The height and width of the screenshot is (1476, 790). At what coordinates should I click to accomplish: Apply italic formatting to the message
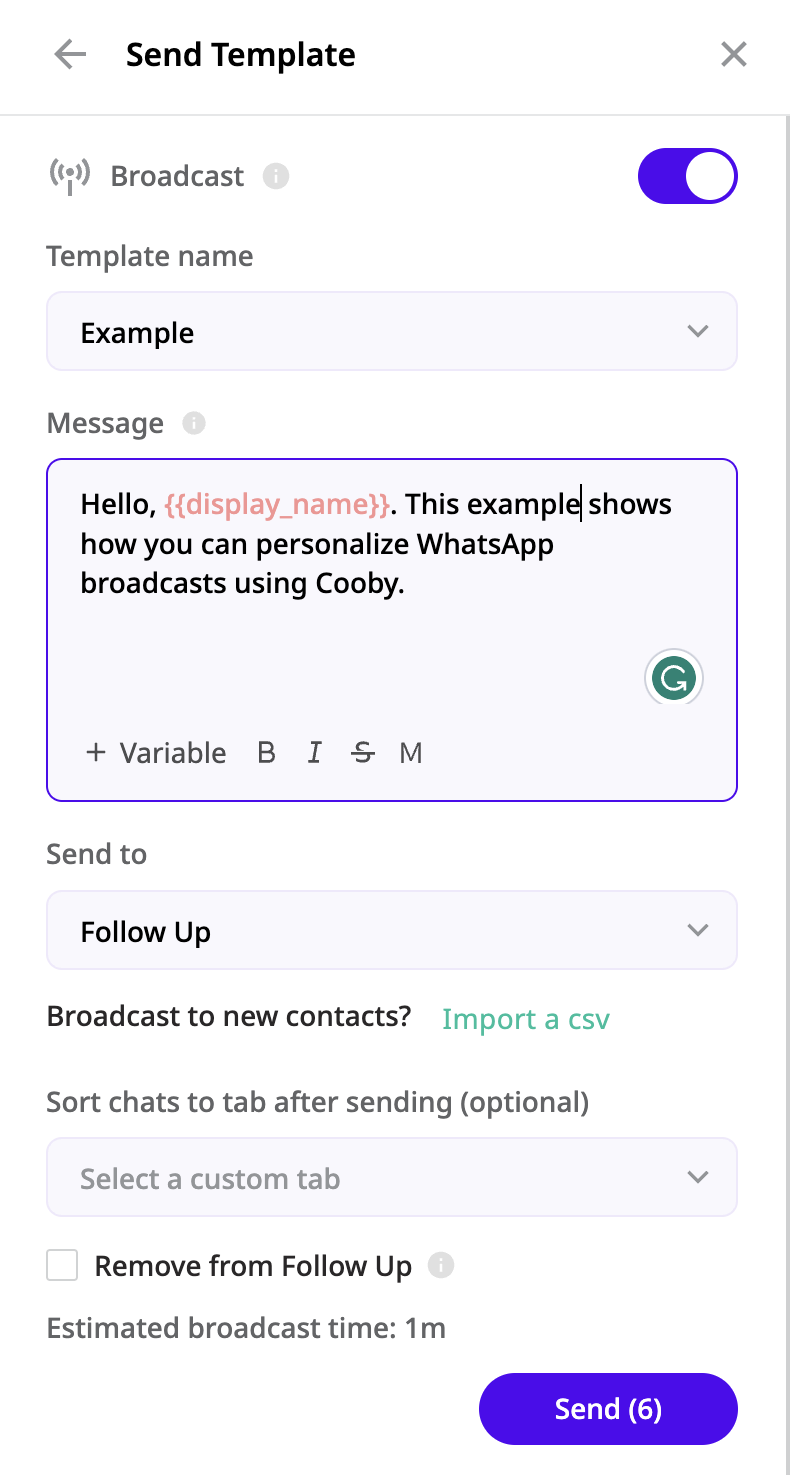point(314,753)
